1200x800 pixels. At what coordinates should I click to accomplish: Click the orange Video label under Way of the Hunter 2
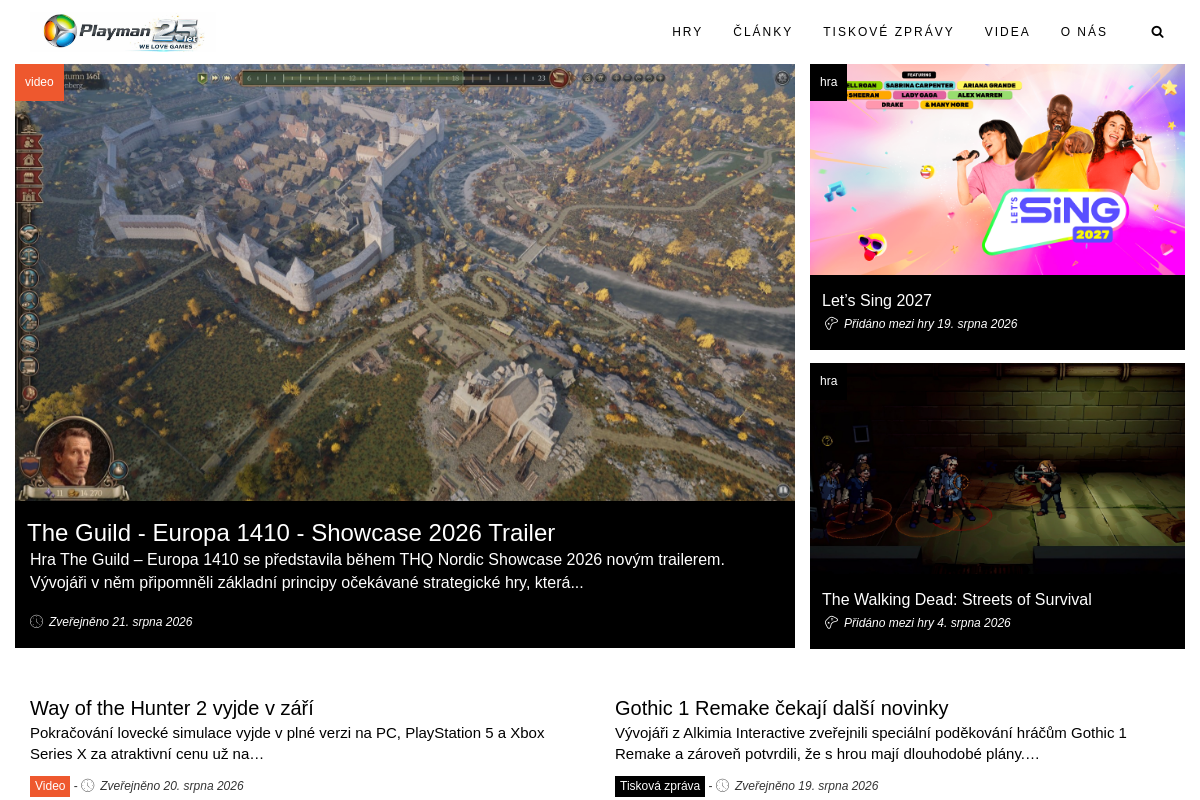click(50, 786)
